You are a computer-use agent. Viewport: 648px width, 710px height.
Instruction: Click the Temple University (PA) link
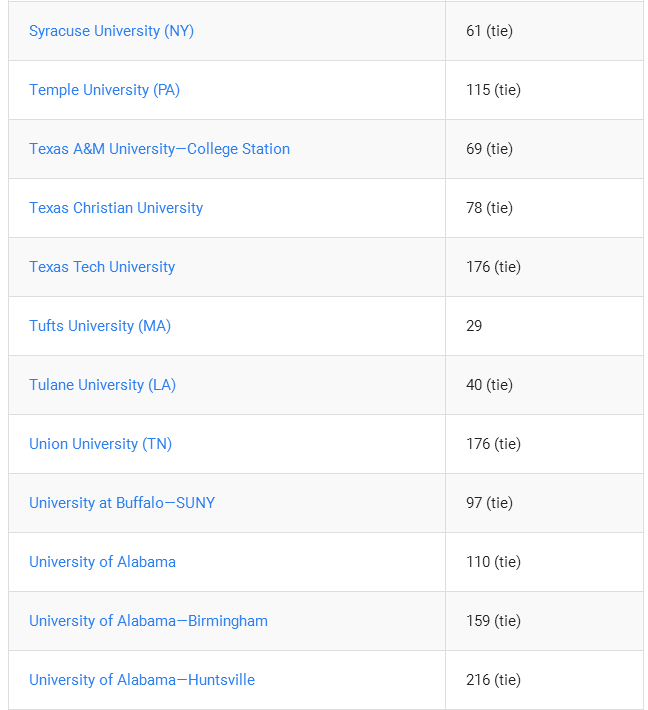[105, 90]
